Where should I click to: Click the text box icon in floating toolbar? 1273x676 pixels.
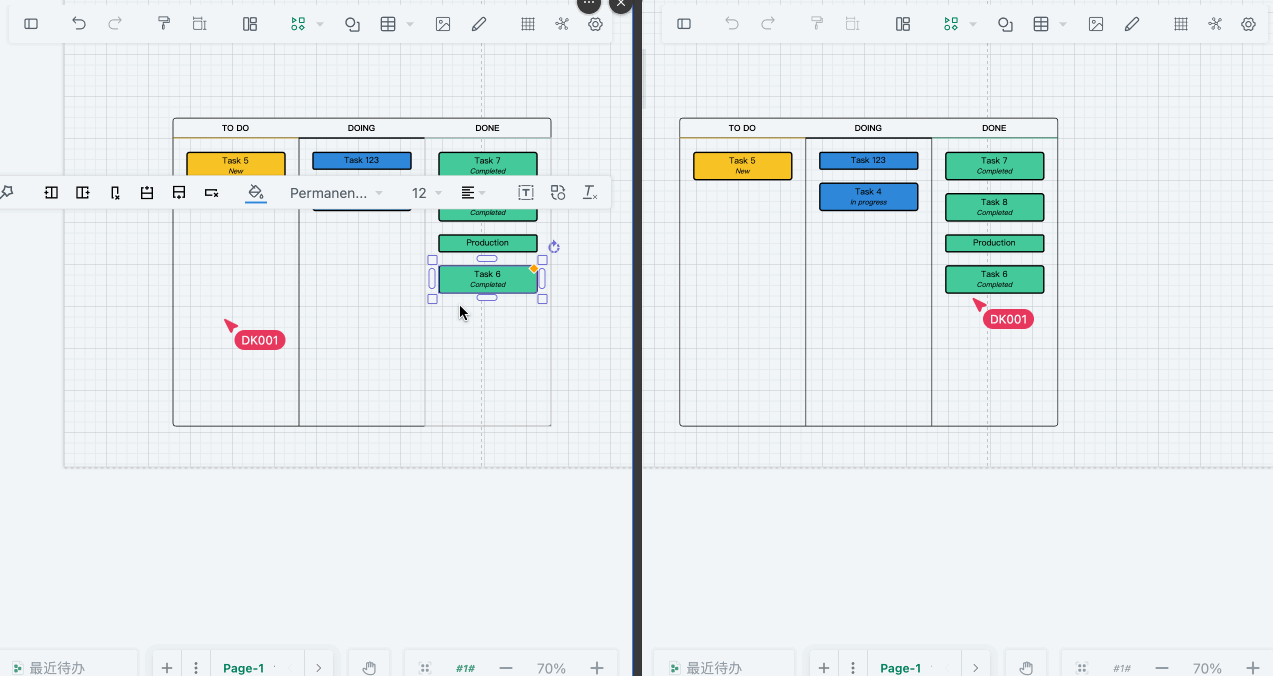click(526, 193)
